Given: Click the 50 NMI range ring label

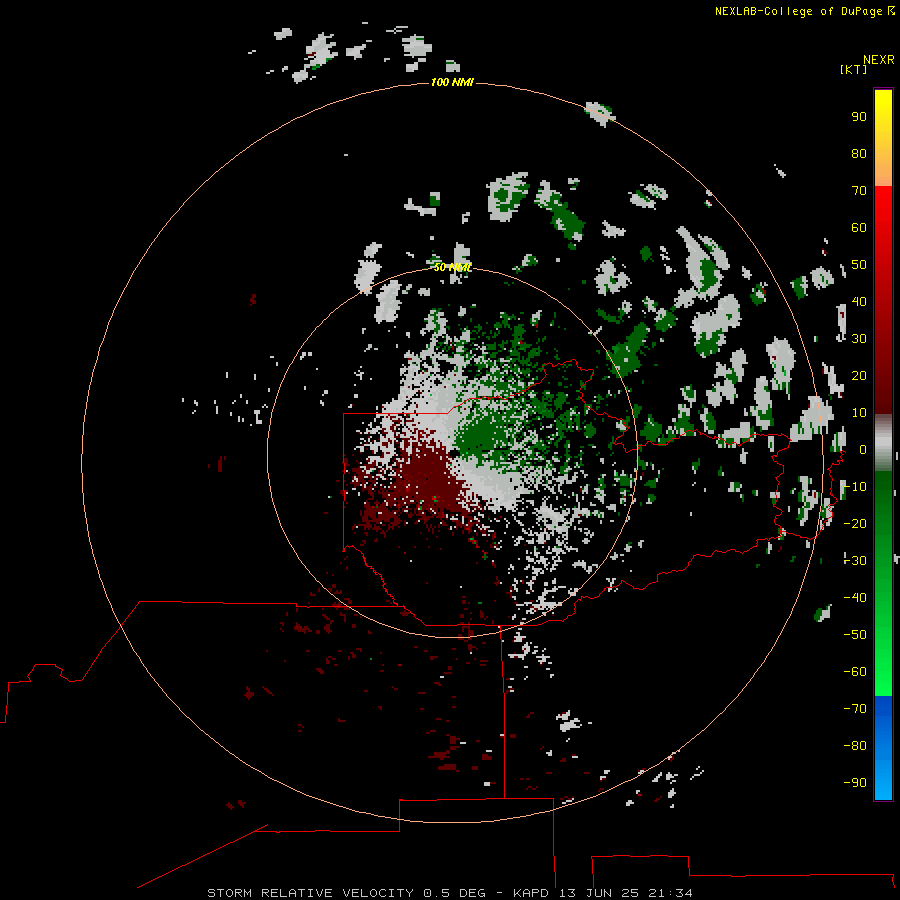Looking at the screenshot, I should [452, 267].
